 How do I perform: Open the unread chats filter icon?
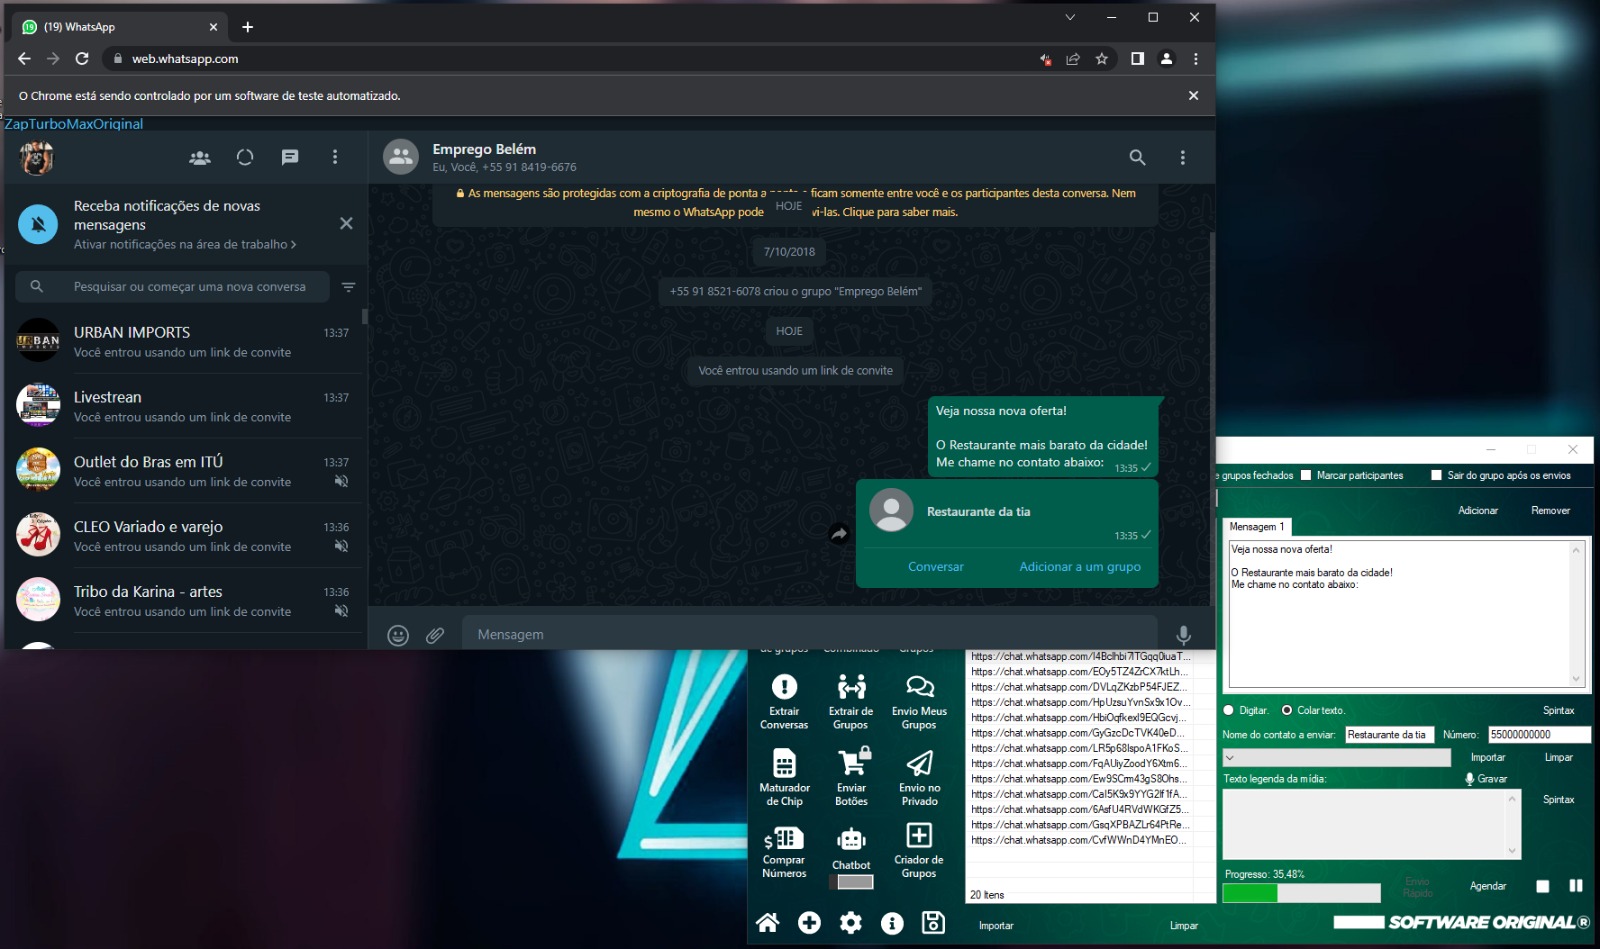click(x=348, y=287)
